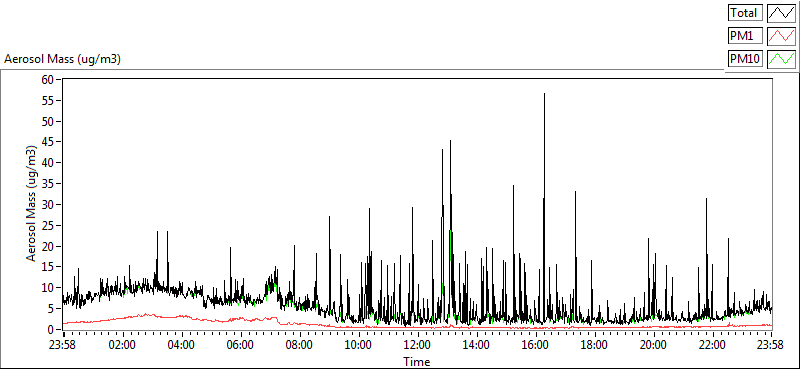
Task: Click the 30 tick label on Y axis
Action: pos(48,205)
